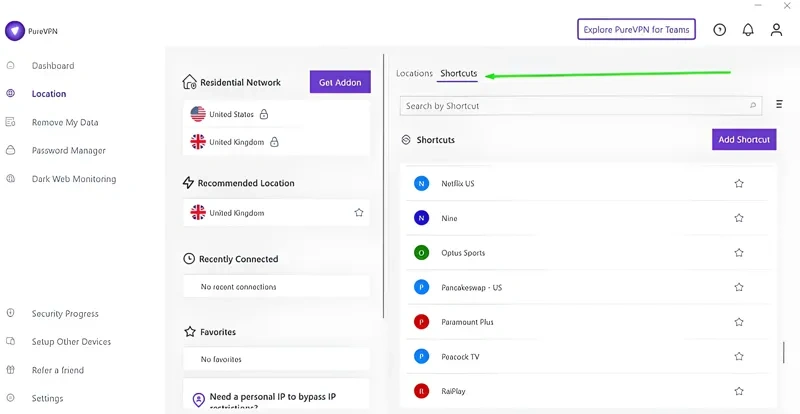
Task: Click the Dark Web Monitoring sidebar icon
Action: [10, 179]
